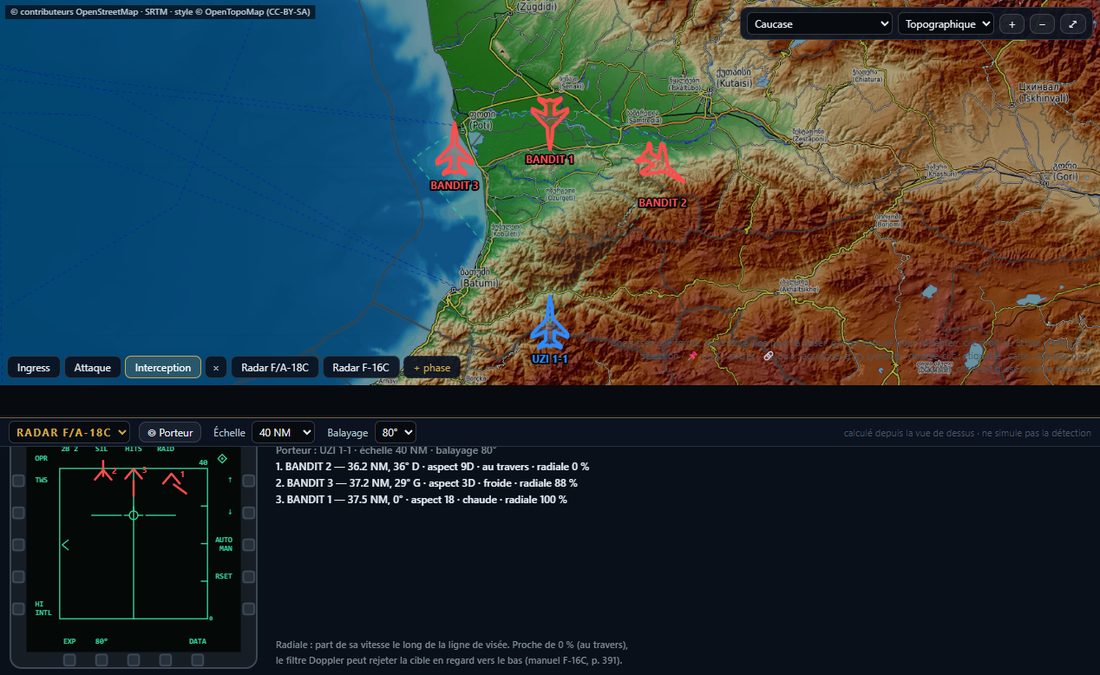Open the Caucase map region dropdown
Viewport: 1100px width, 675px height.
coord(819,24)
